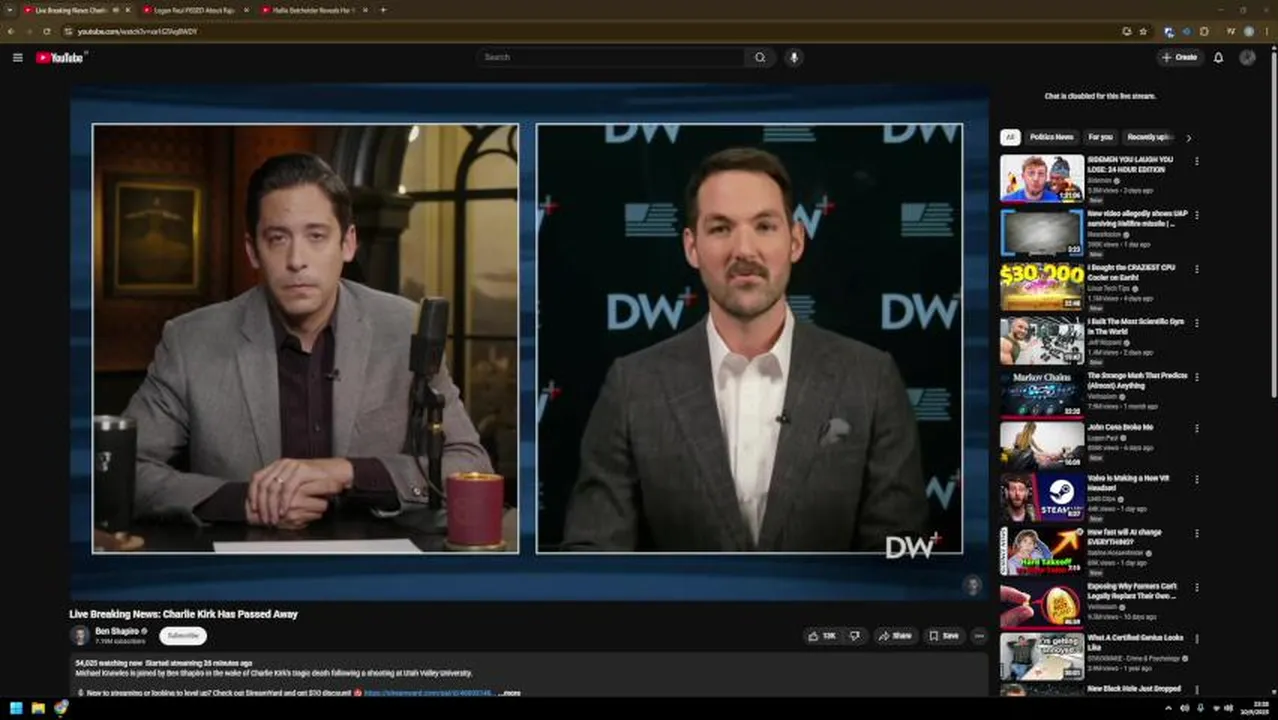View site information icon in the address bar
This screenshot has height=720, width=1278.
[x=68, y=31]
